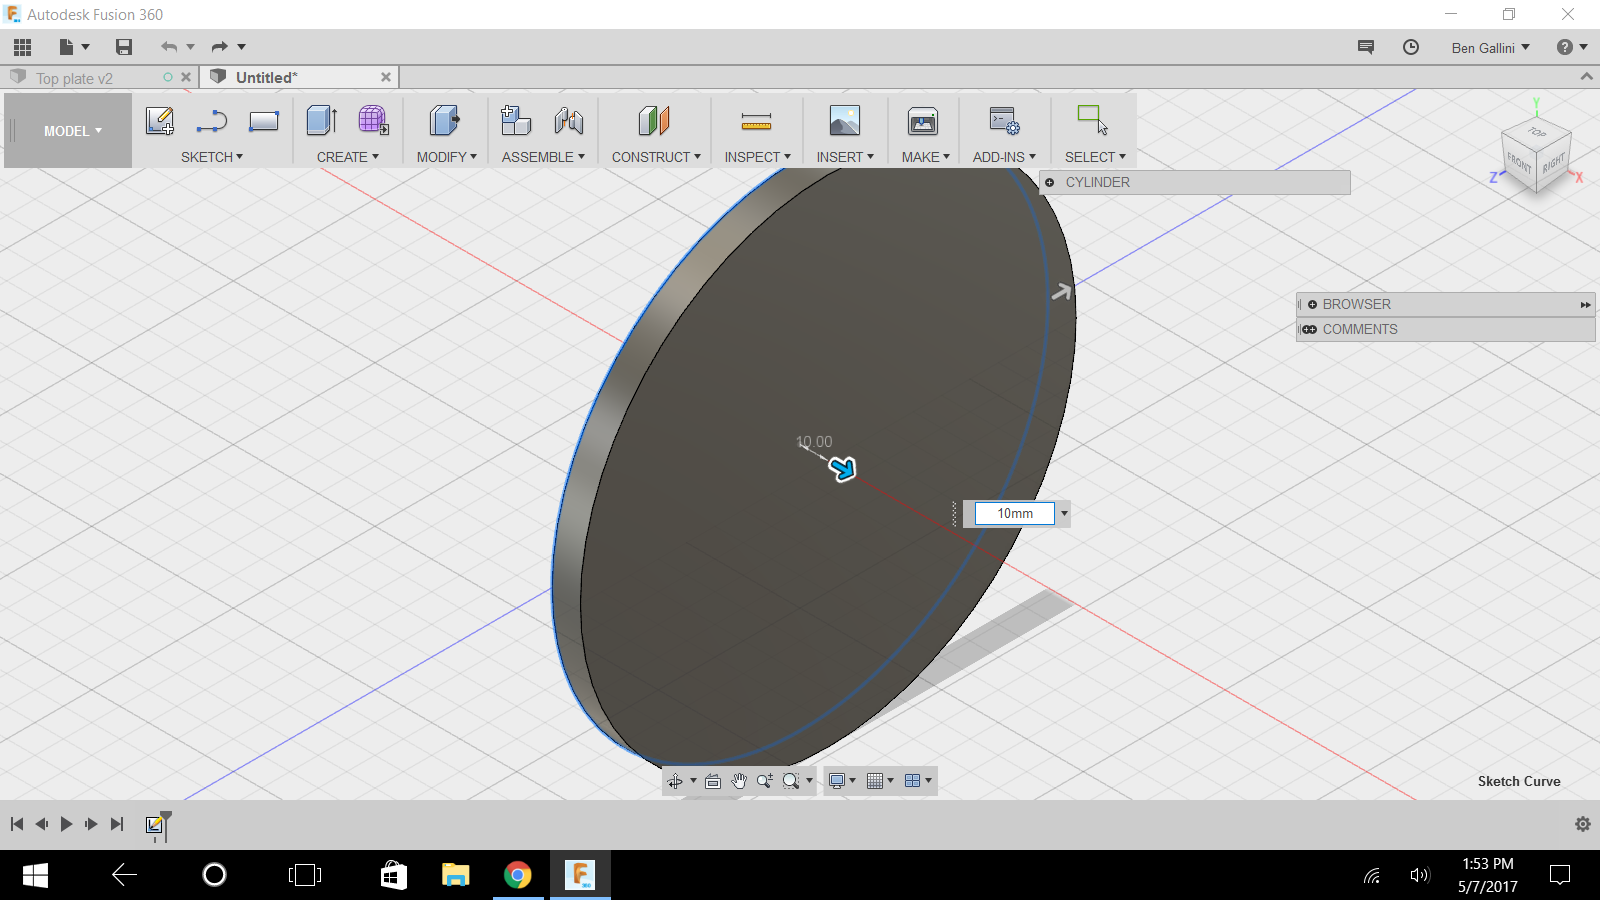The image size is (1600, 900).
Task: Click the TOP face of ViewCube
Action: [1537, 132]
